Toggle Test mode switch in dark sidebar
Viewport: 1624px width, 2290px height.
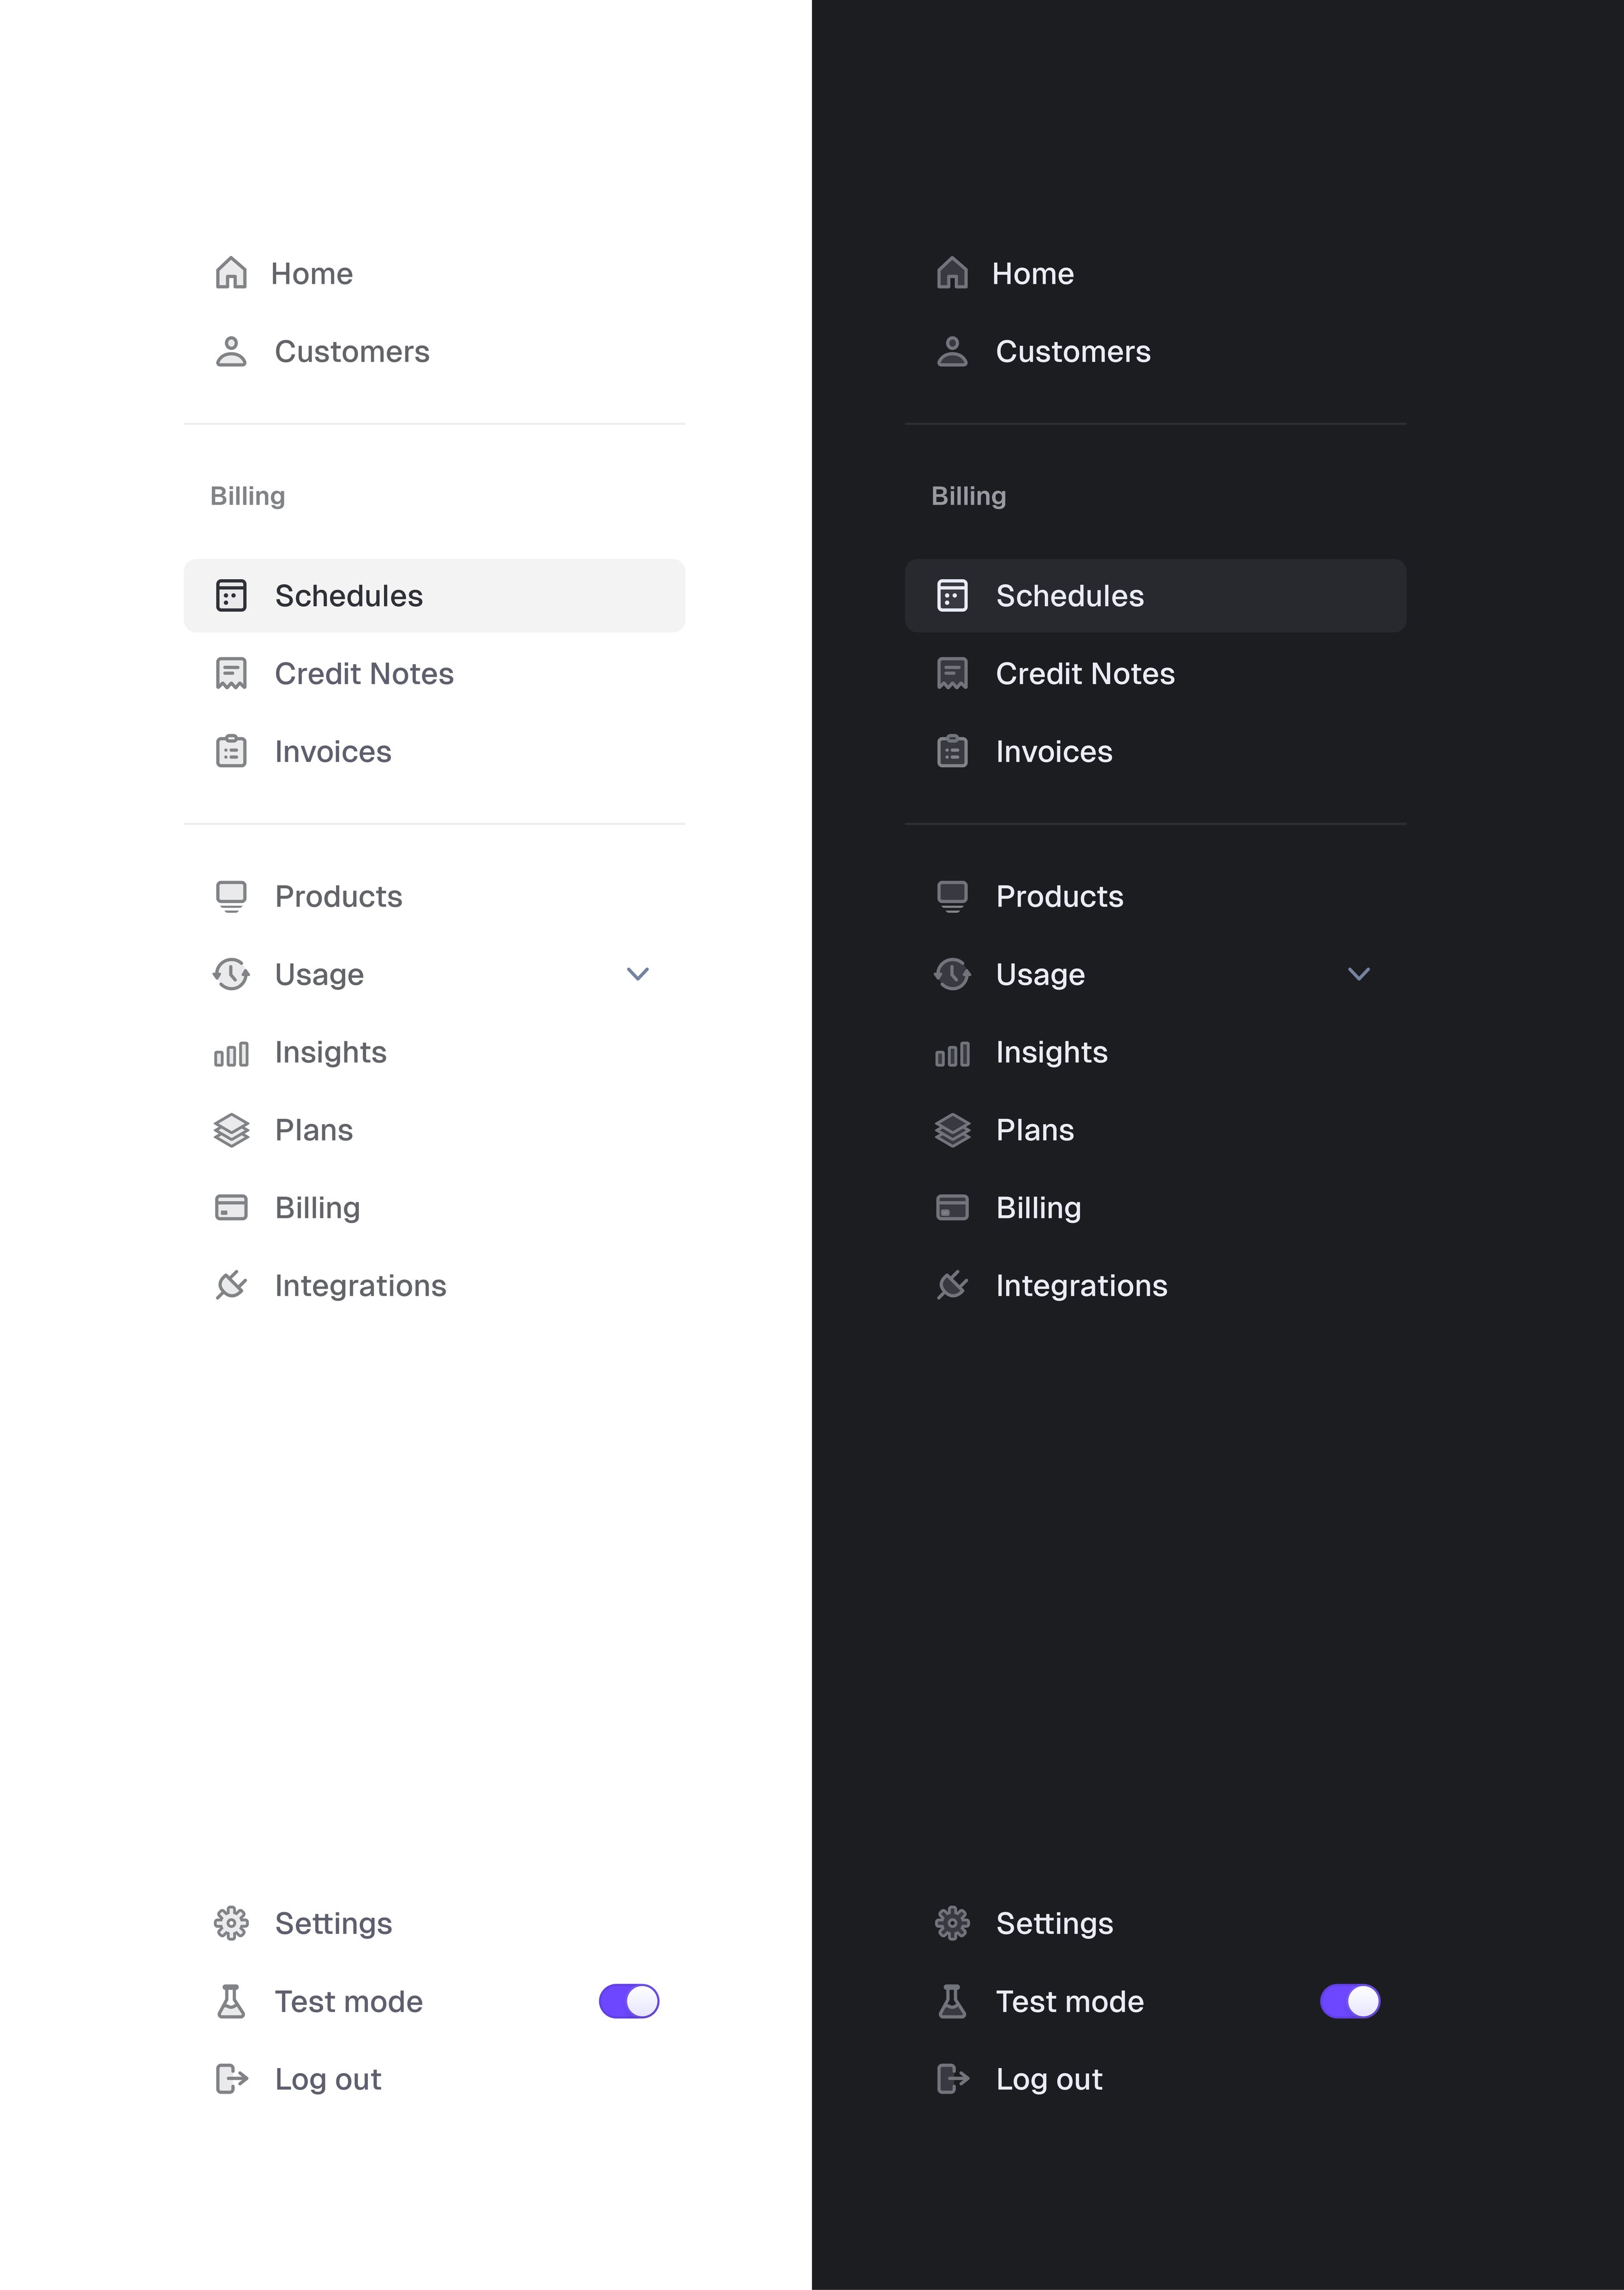(x=1350, y=2001)
